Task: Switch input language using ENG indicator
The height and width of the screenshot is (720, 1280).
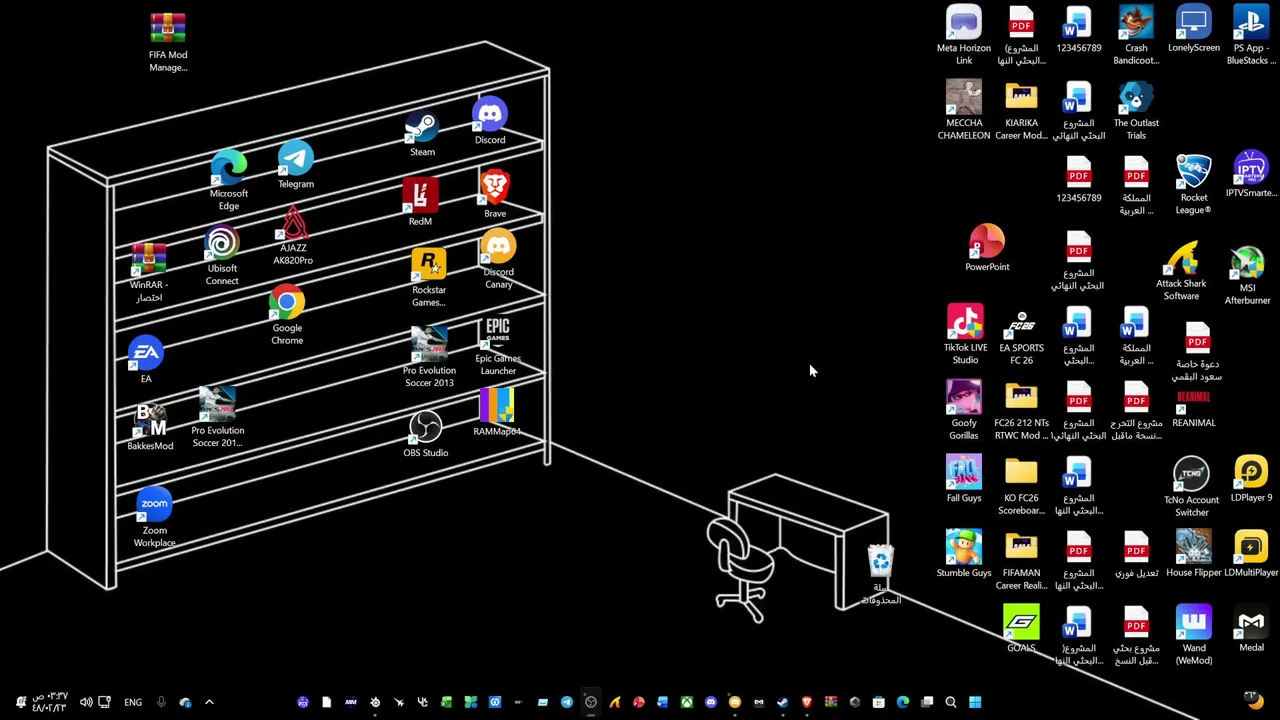Action: pos(133,702)
